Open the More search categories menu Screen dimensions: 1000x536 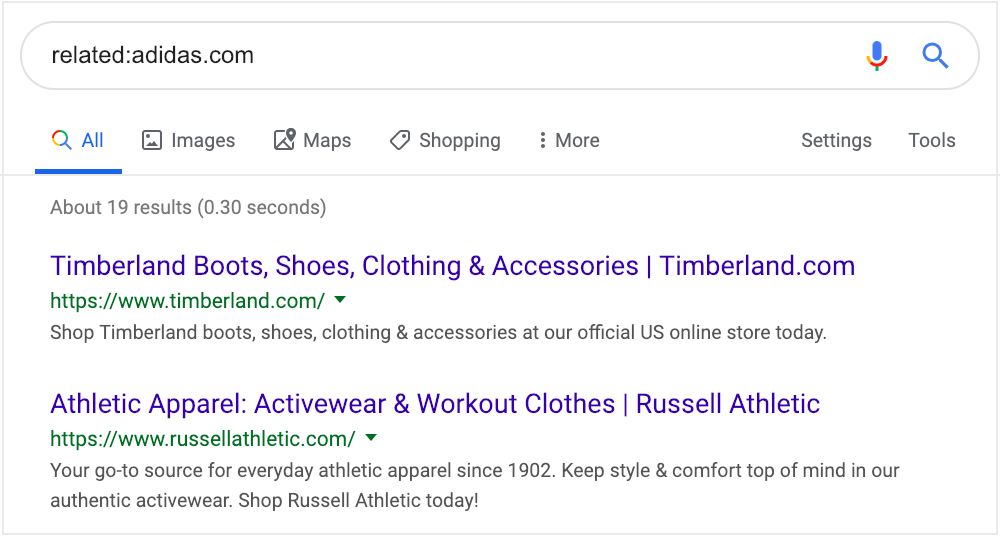click(x=569, y=140)
